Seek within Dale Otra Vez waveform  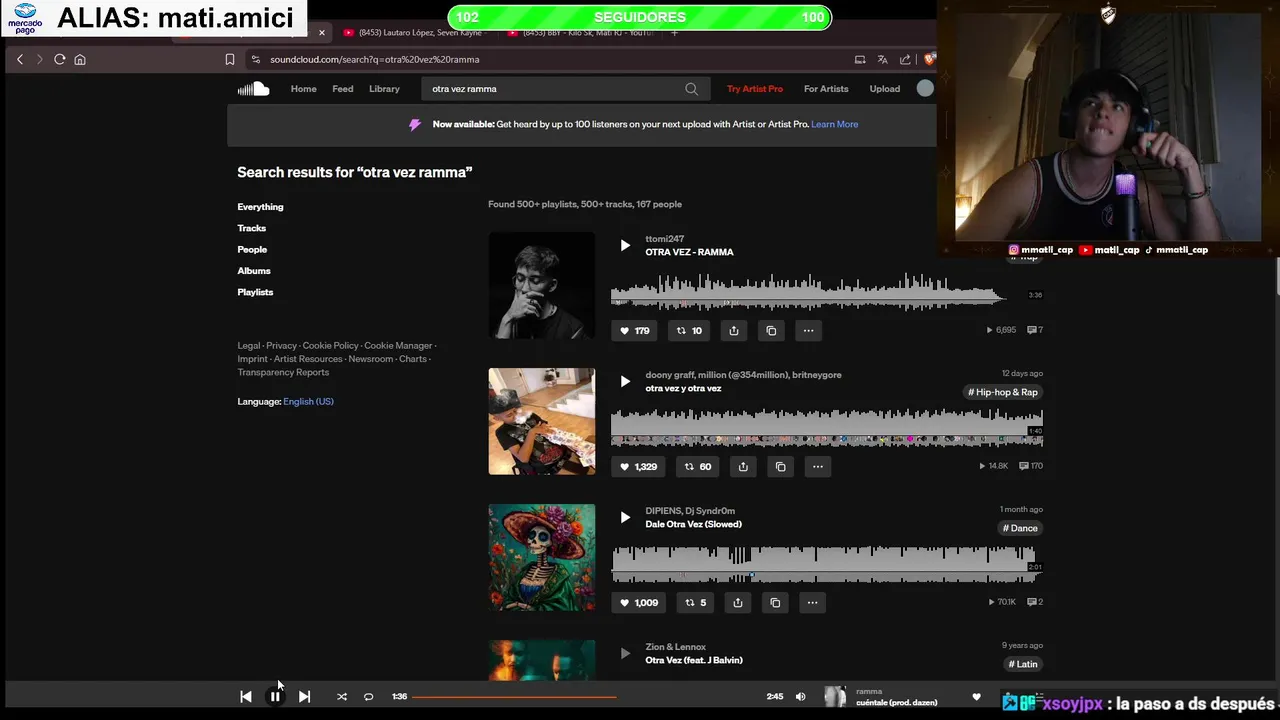[x=827, y=563]
